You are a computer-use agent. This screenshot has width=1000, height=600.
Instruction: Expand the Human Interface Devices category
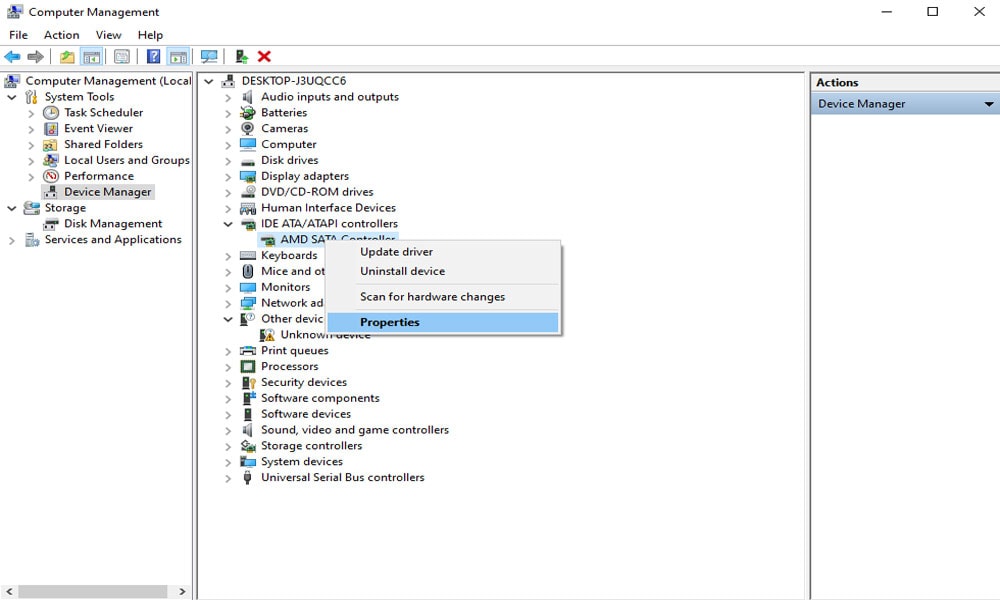(228, 209)
